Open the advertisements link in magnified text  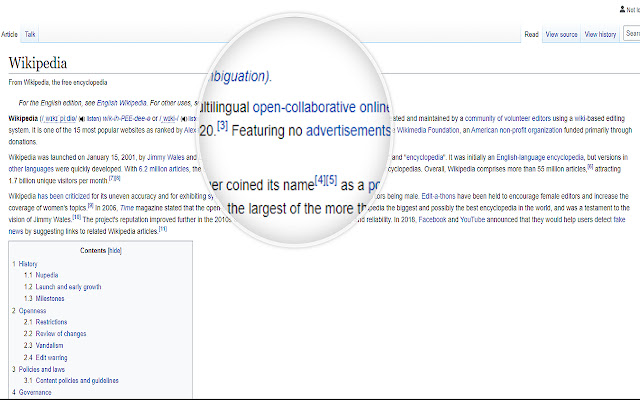[348, 131]
